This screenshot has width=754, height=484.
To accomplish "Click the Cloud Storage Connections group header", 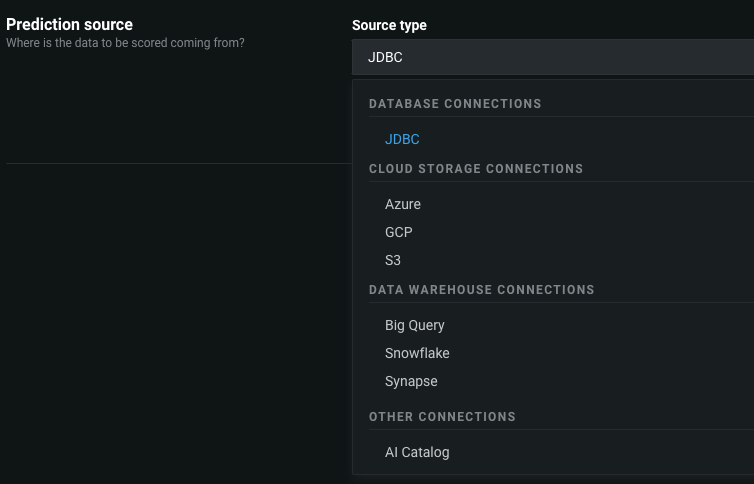I will click(x=476, y=169).
